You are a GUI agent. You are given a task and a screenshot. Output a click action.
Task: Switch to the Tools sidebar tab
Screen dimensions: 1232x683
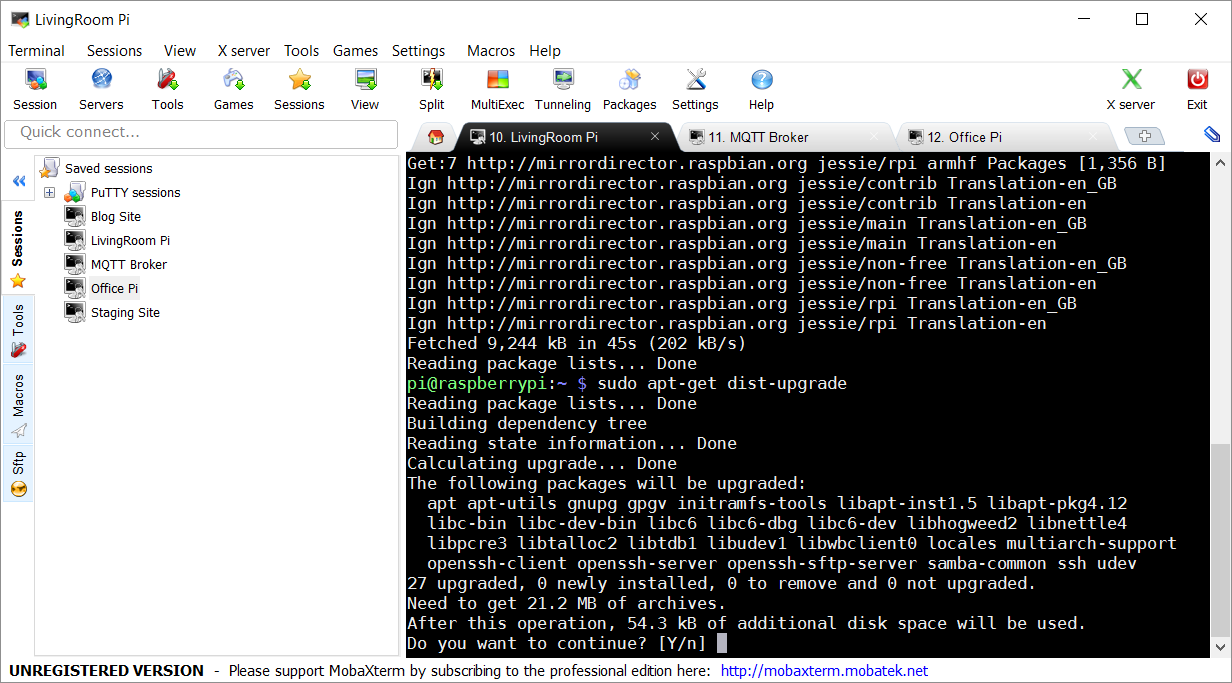(x=18, y=330)
